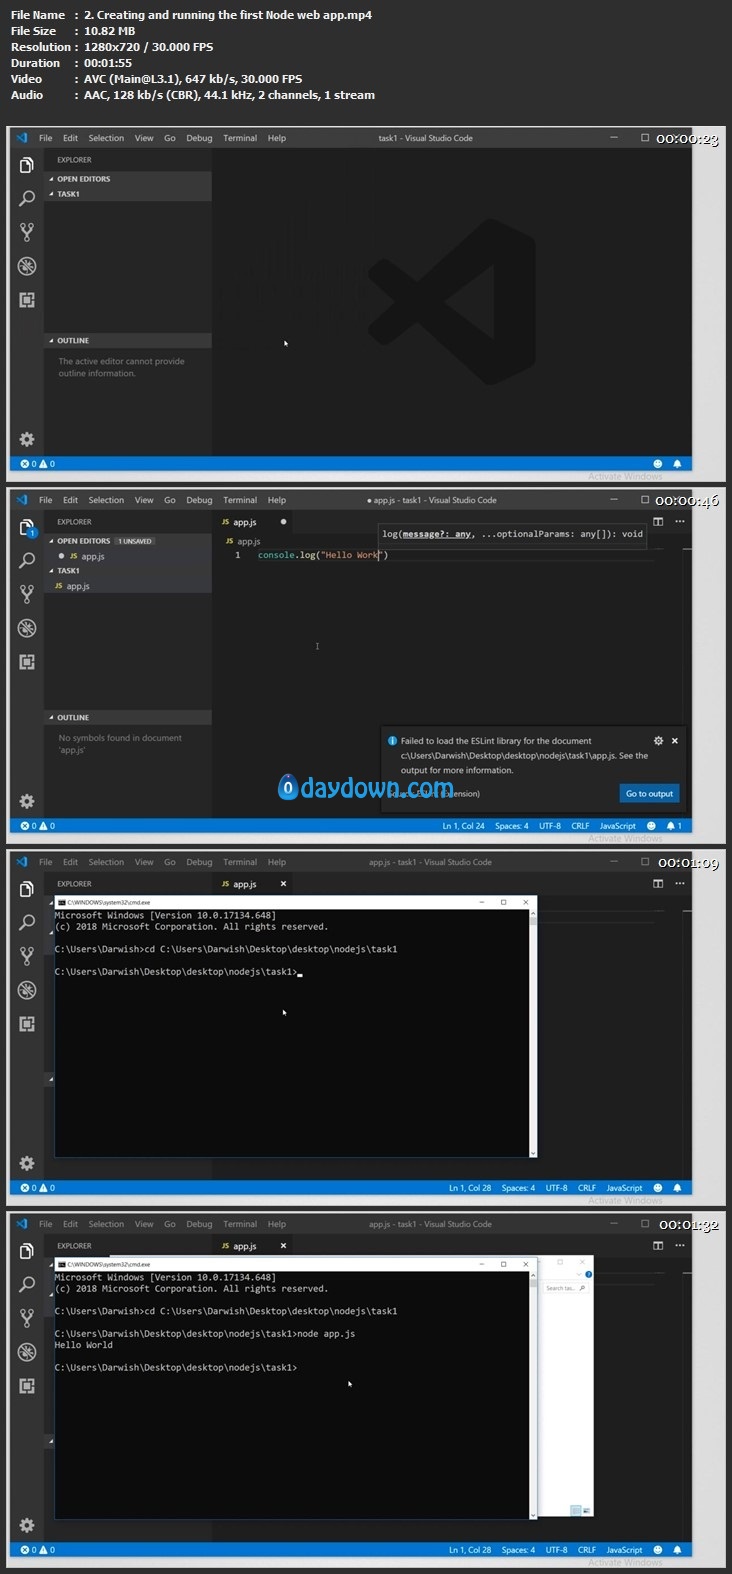Click the cmd.exe window scrollbar in the 00:01:09 frame
This screenshot has width=732, height=1574.
[533, 1033]
